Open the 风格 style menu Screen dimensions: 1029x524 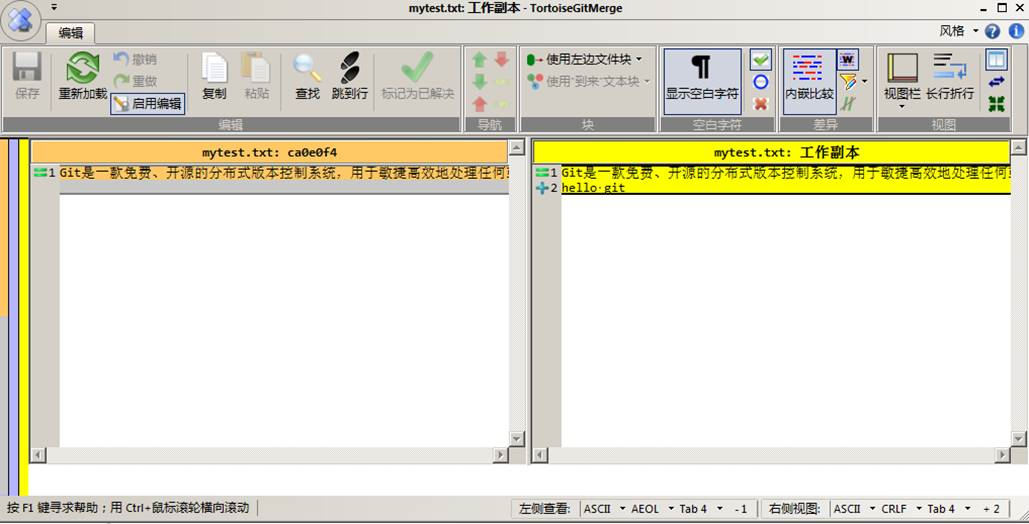[x=958, y=30]
